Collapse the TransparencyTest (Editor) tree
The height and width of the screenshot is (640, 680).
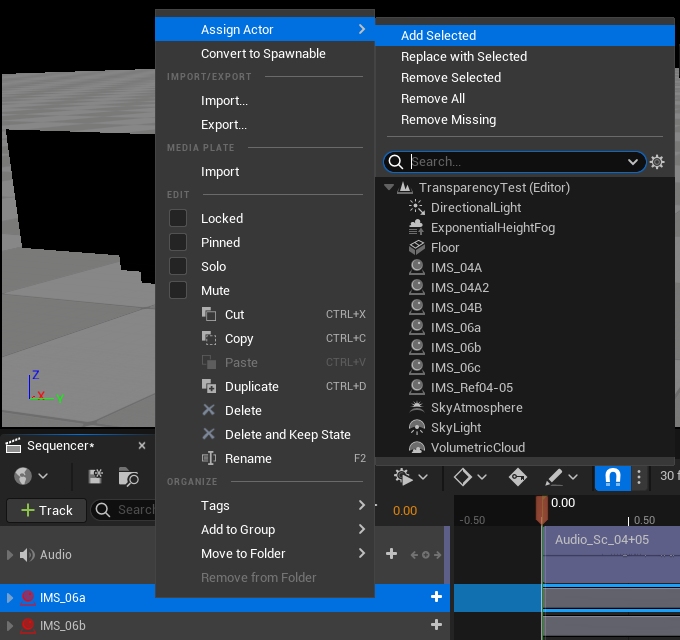[x=389, y=187]
